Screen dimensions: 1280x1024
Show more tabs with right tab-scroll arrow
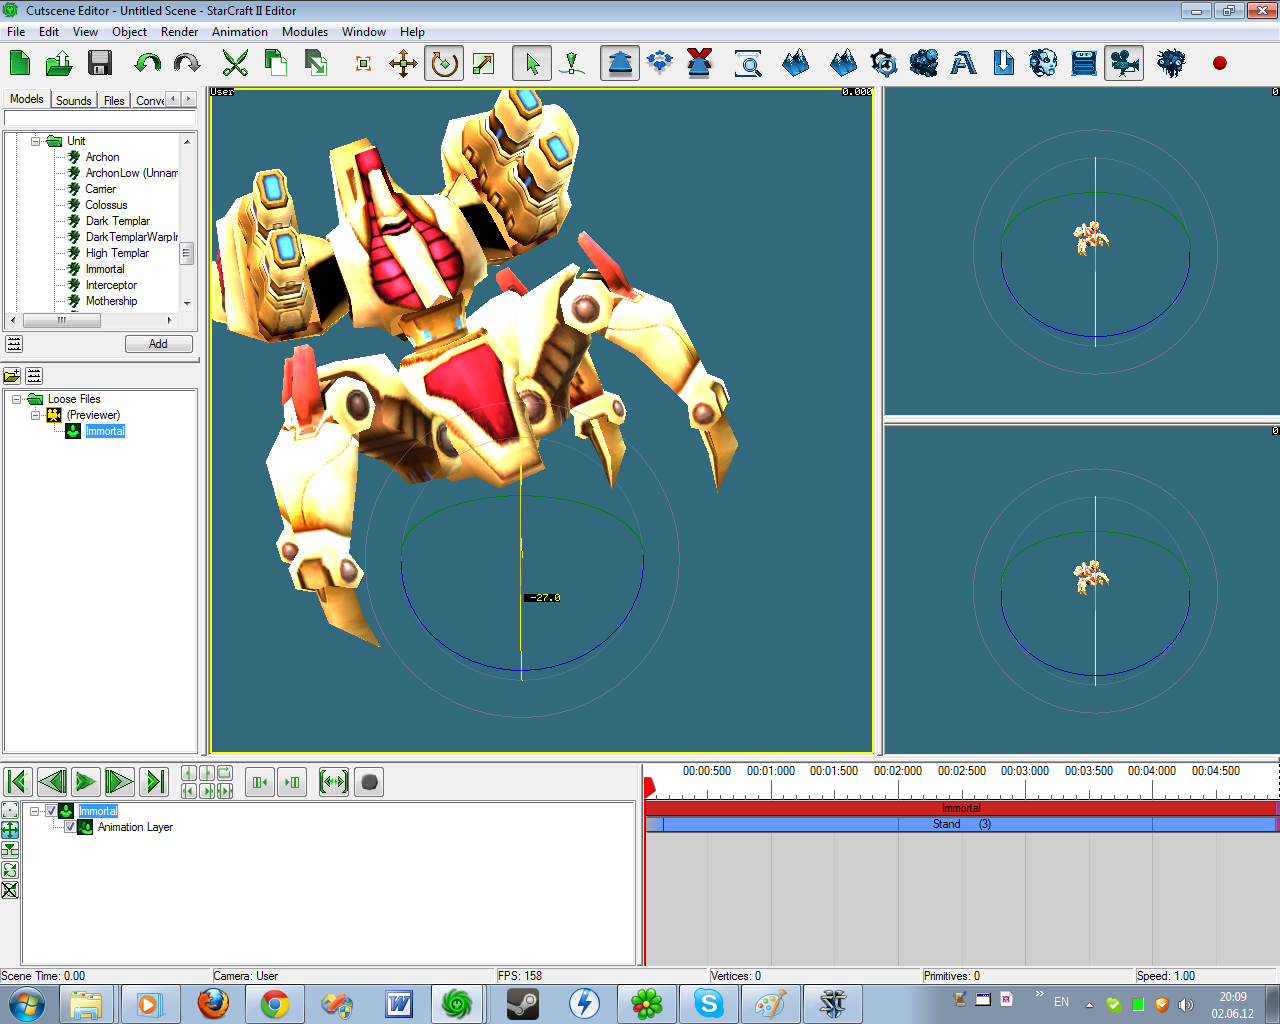188,99
